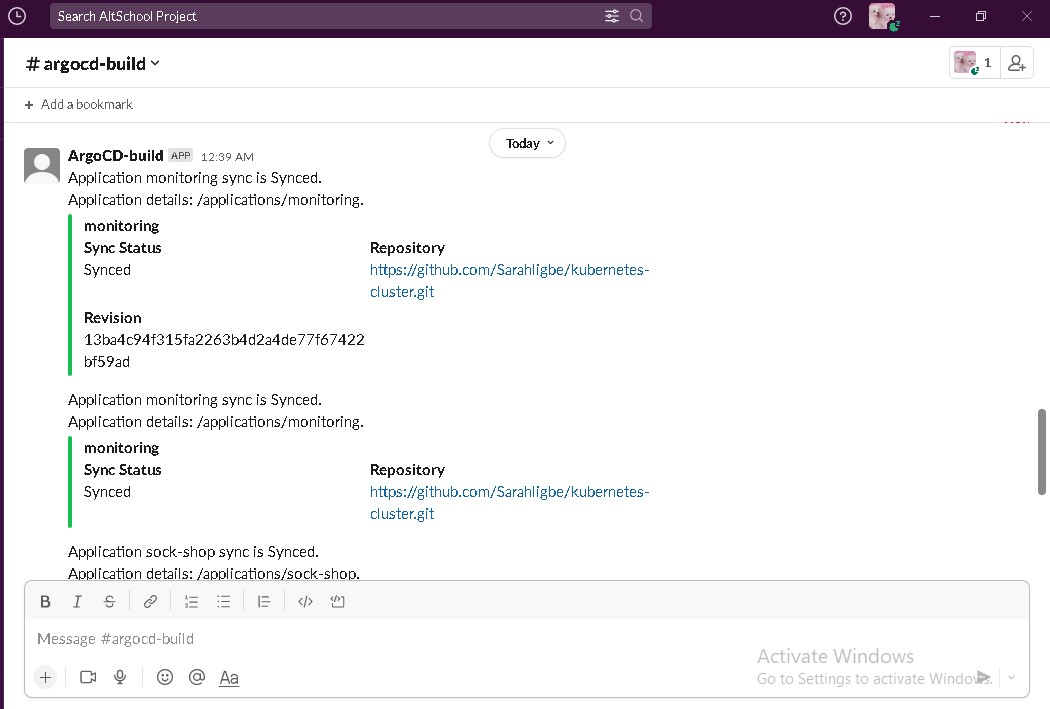The height and width of the screenshot is (709, 1050).
Task: Toggle italic formatting
Action: pos(77,601)
